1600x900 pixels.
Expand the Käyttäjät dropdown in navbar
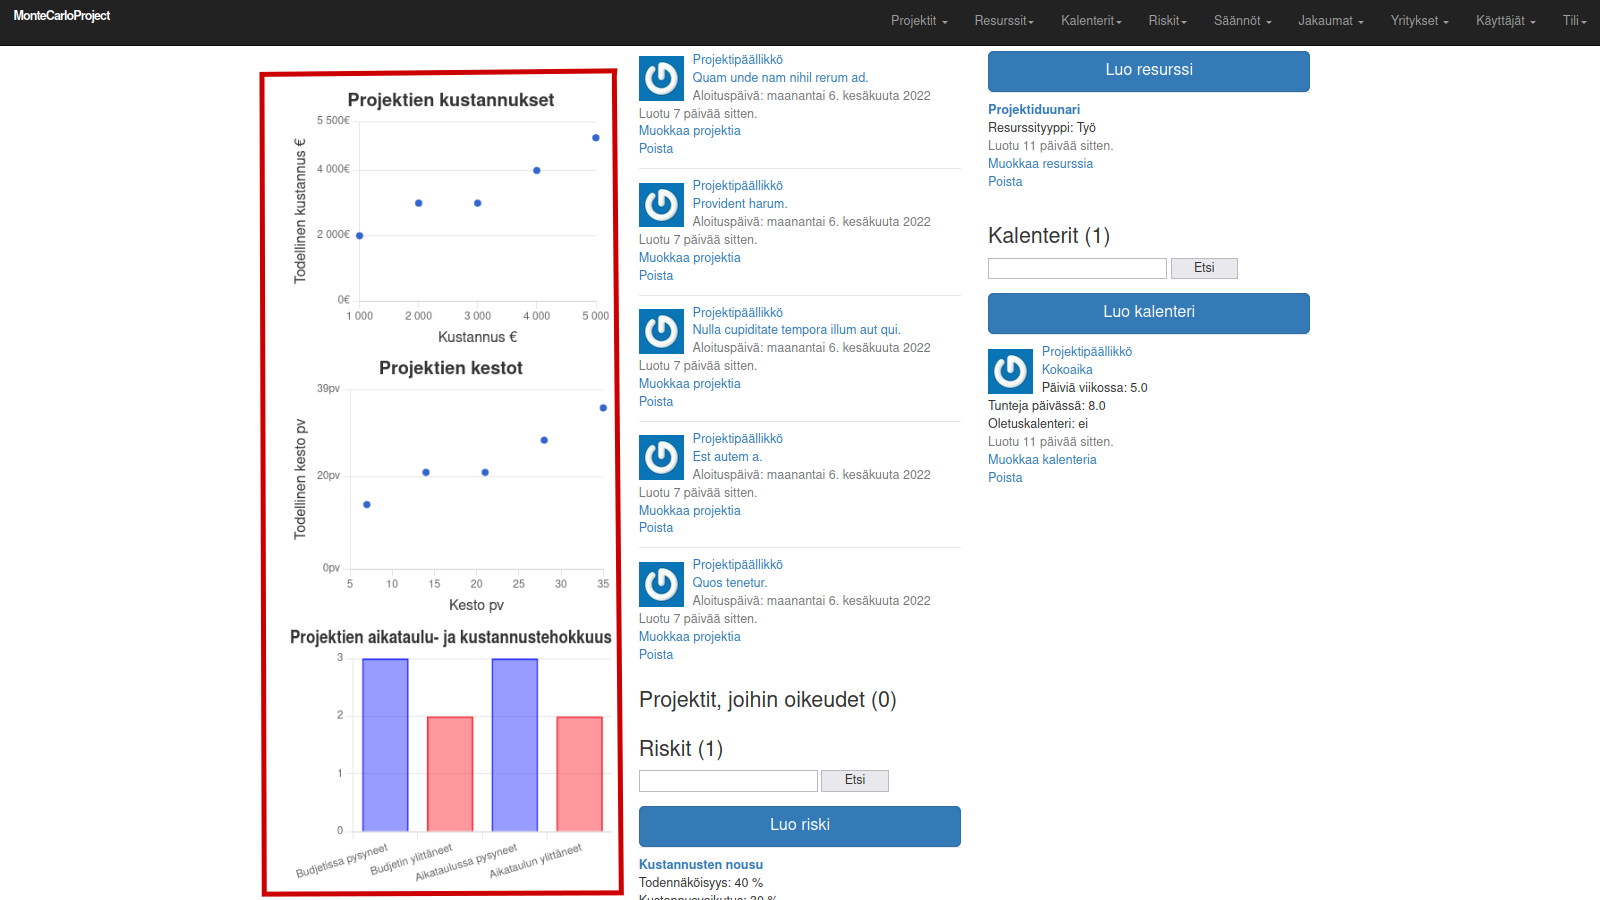click(1505, 21)
